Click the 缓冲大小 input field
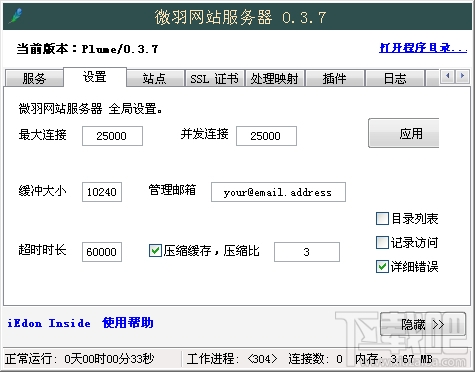 click(x=102, y=192)
